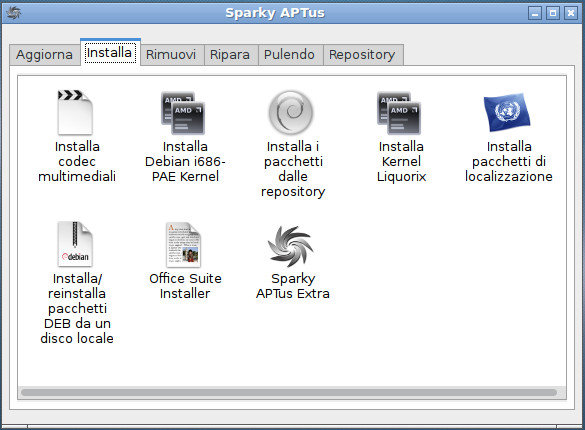The image size is (585, 430).
Task: Click the Debian swirl repository packages icon
Action: click(x=291, y=113)
